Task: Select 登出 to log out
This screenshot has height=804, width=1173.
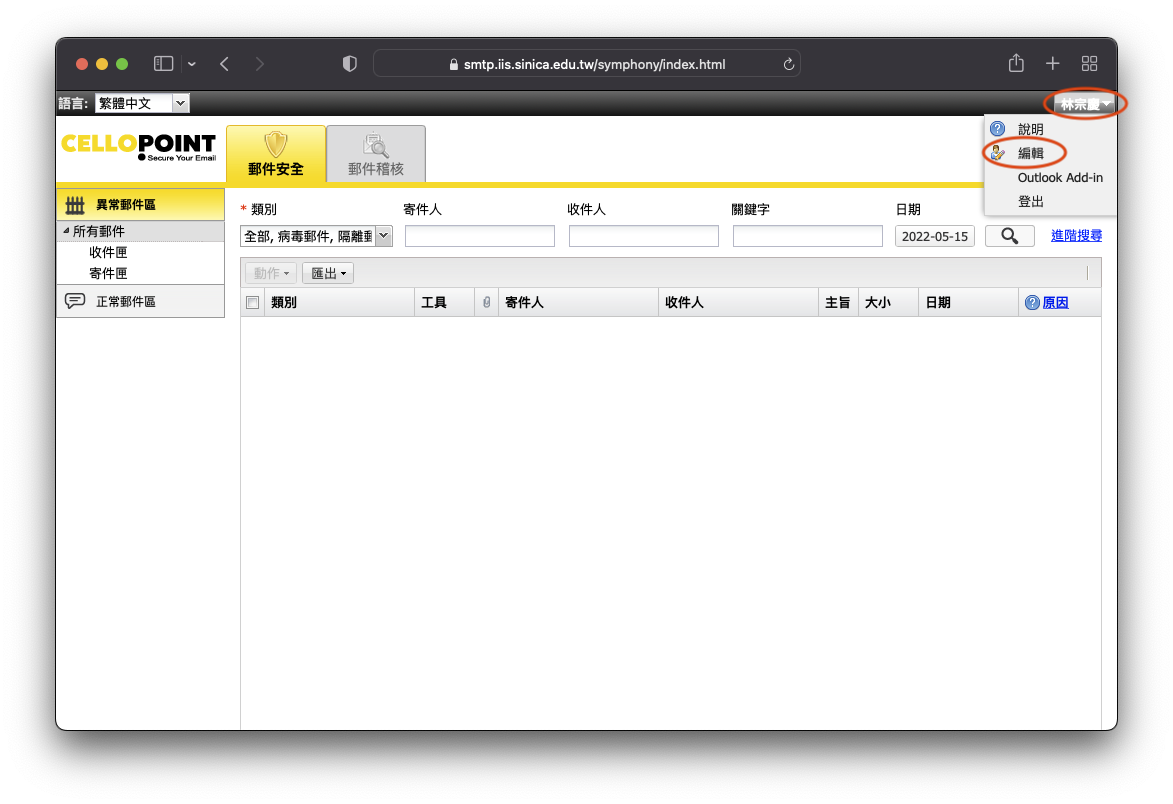Action: (x=1030, y=201)
